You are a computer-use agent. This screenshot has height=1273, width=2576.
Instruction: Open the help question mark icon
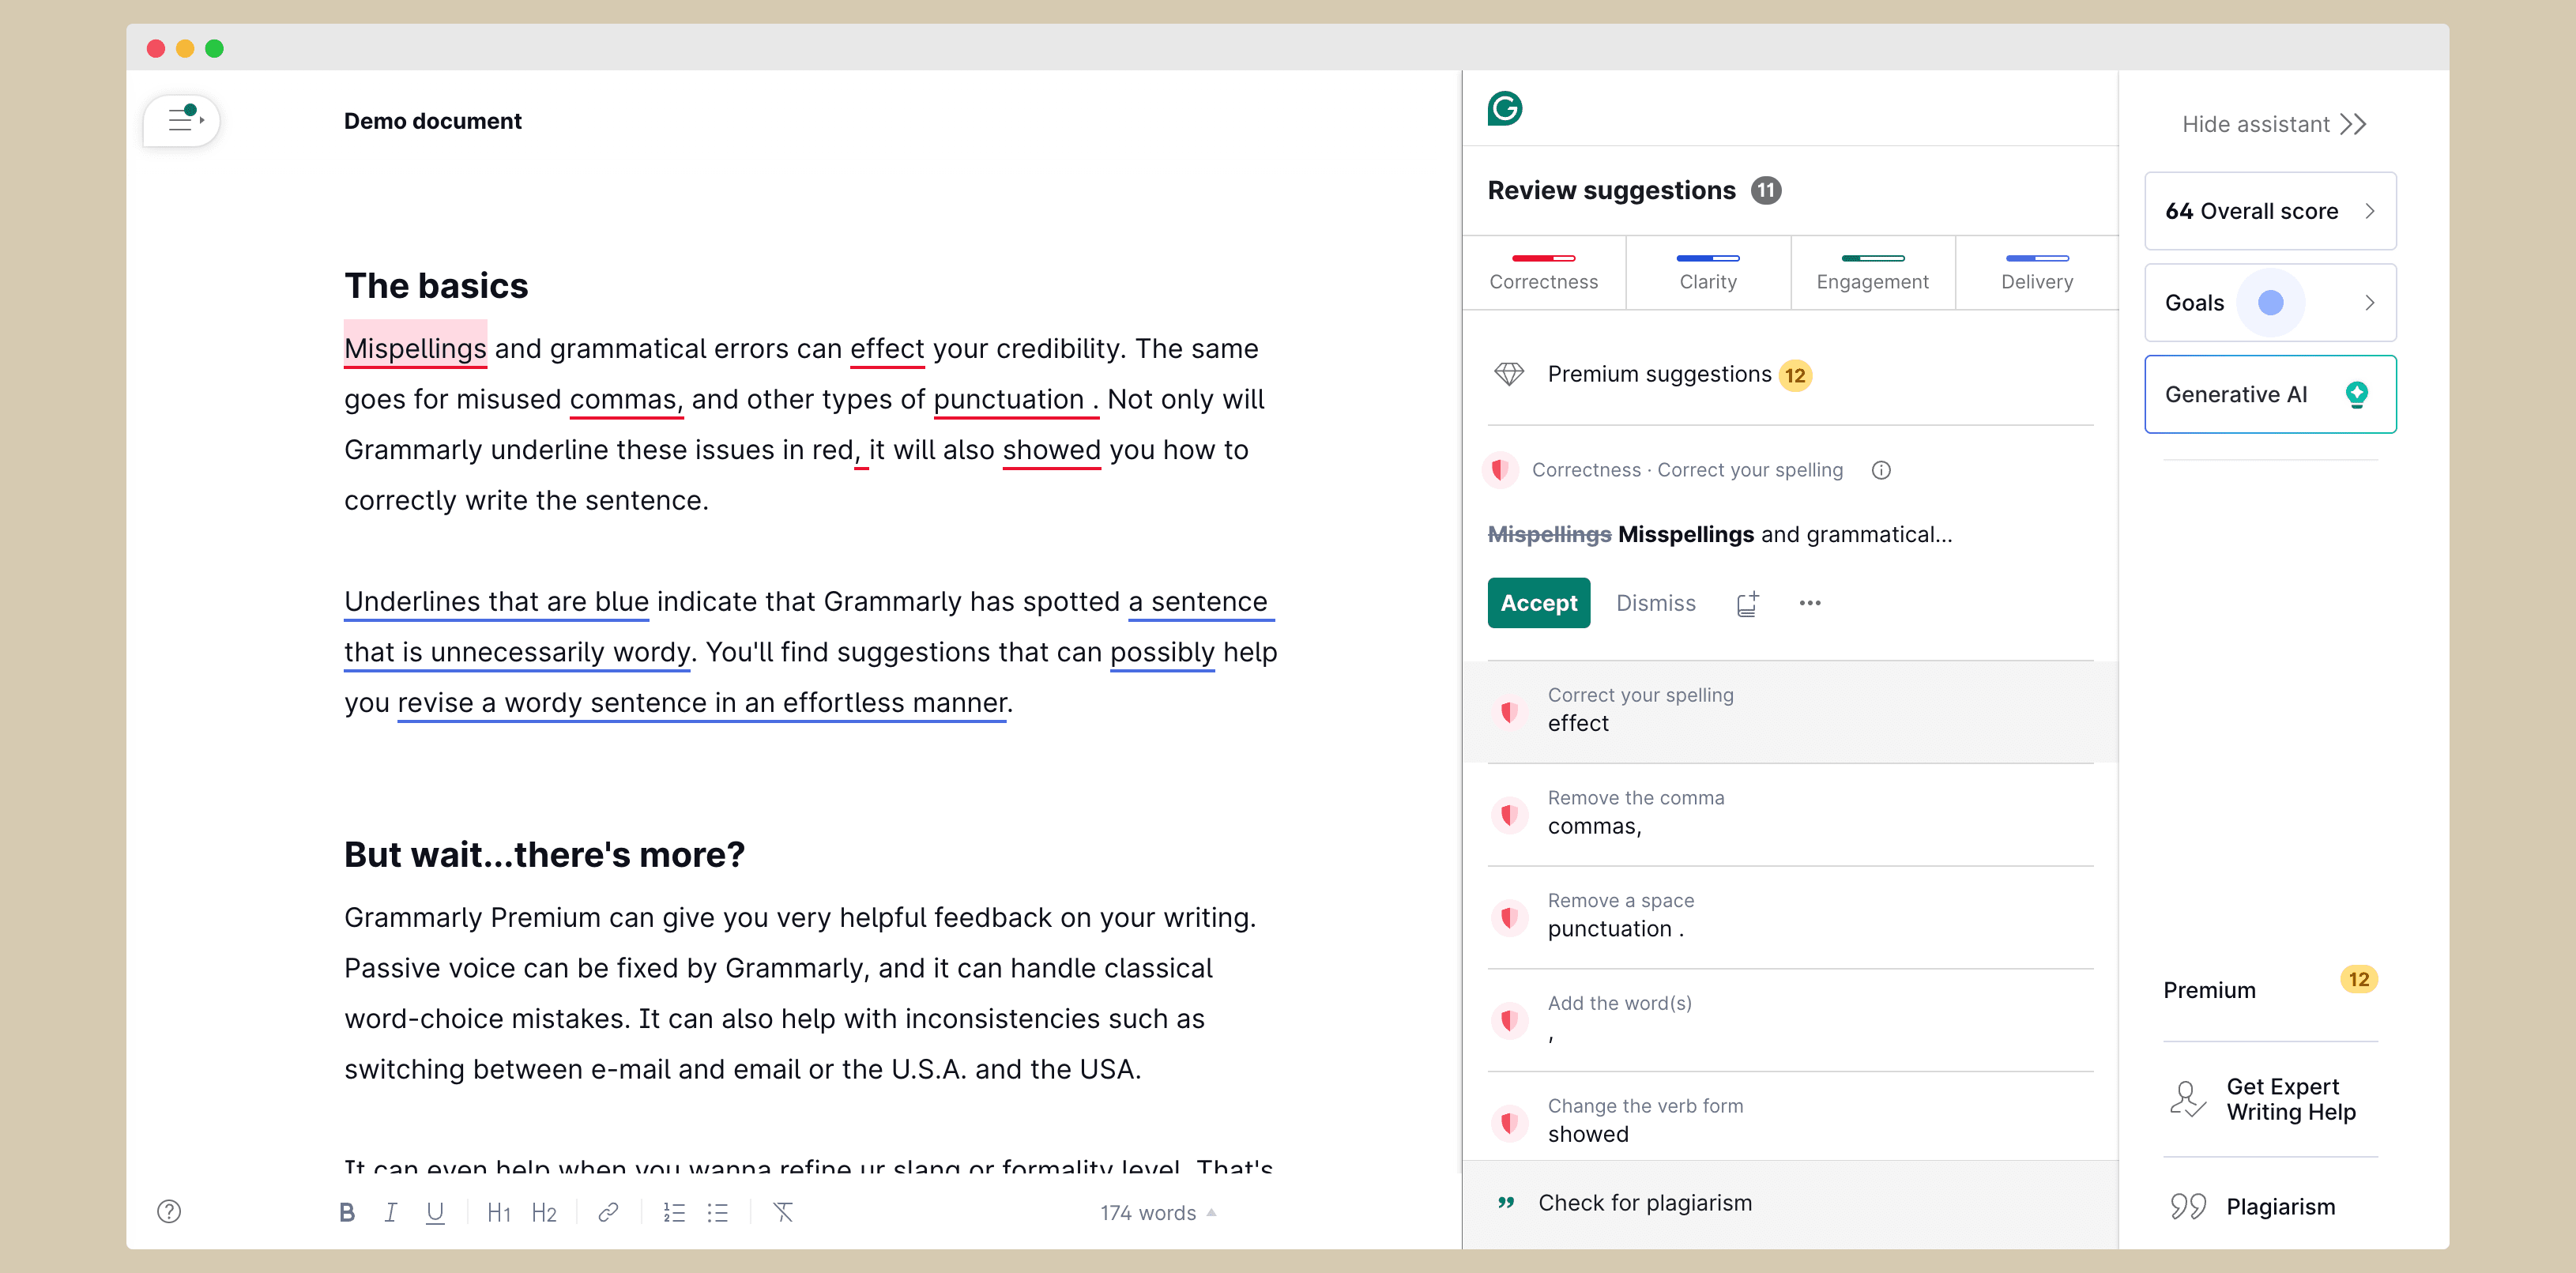point(169,1211)
